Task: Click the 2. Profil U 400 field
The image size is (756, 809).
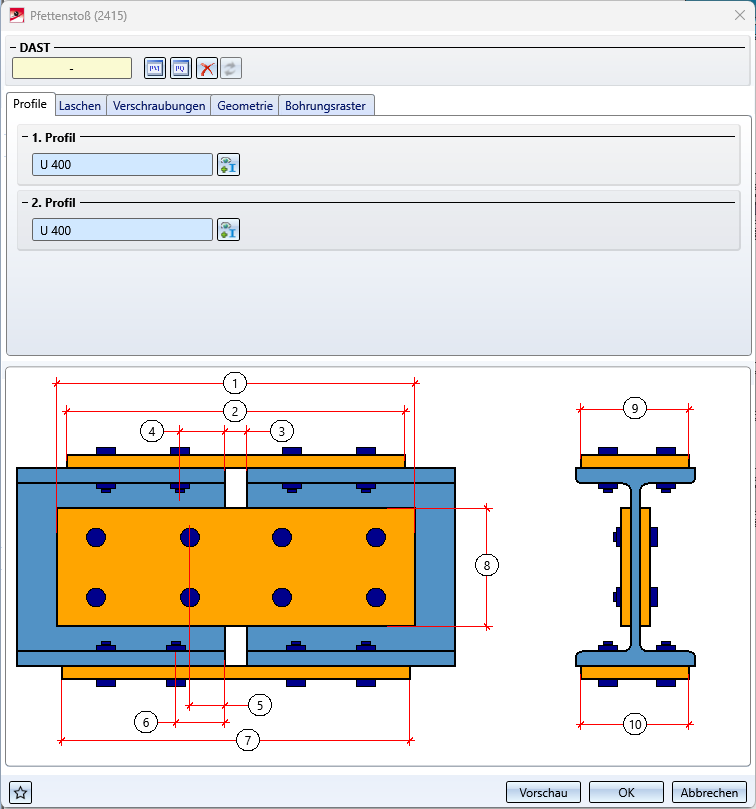Action: point(122,230)
